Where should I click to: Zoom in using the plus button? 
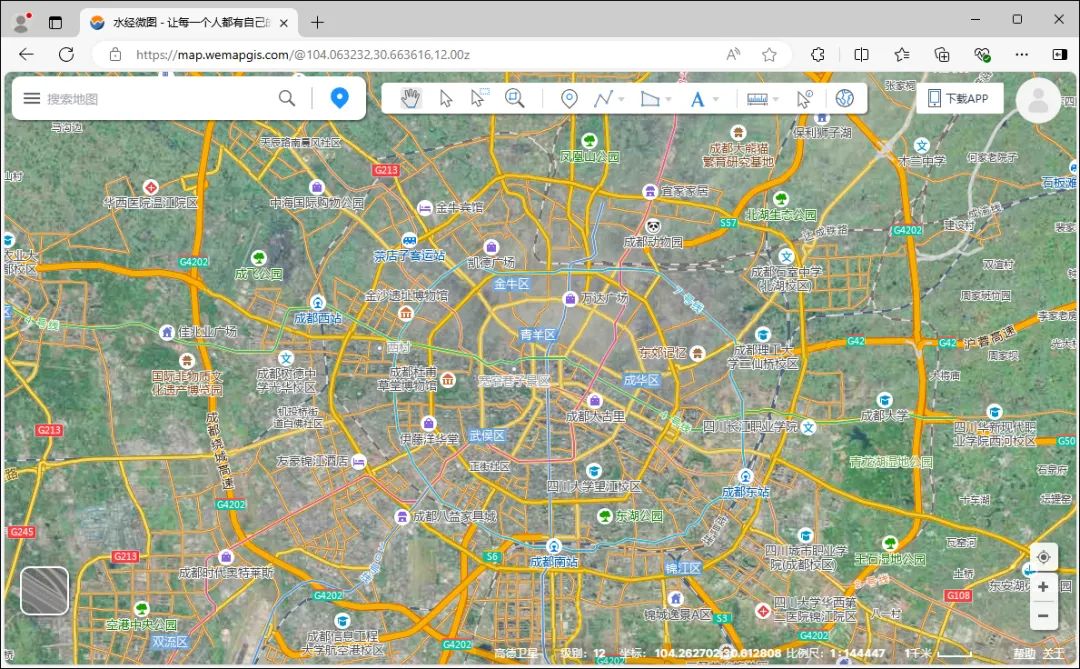click(x=1043, y=587)
